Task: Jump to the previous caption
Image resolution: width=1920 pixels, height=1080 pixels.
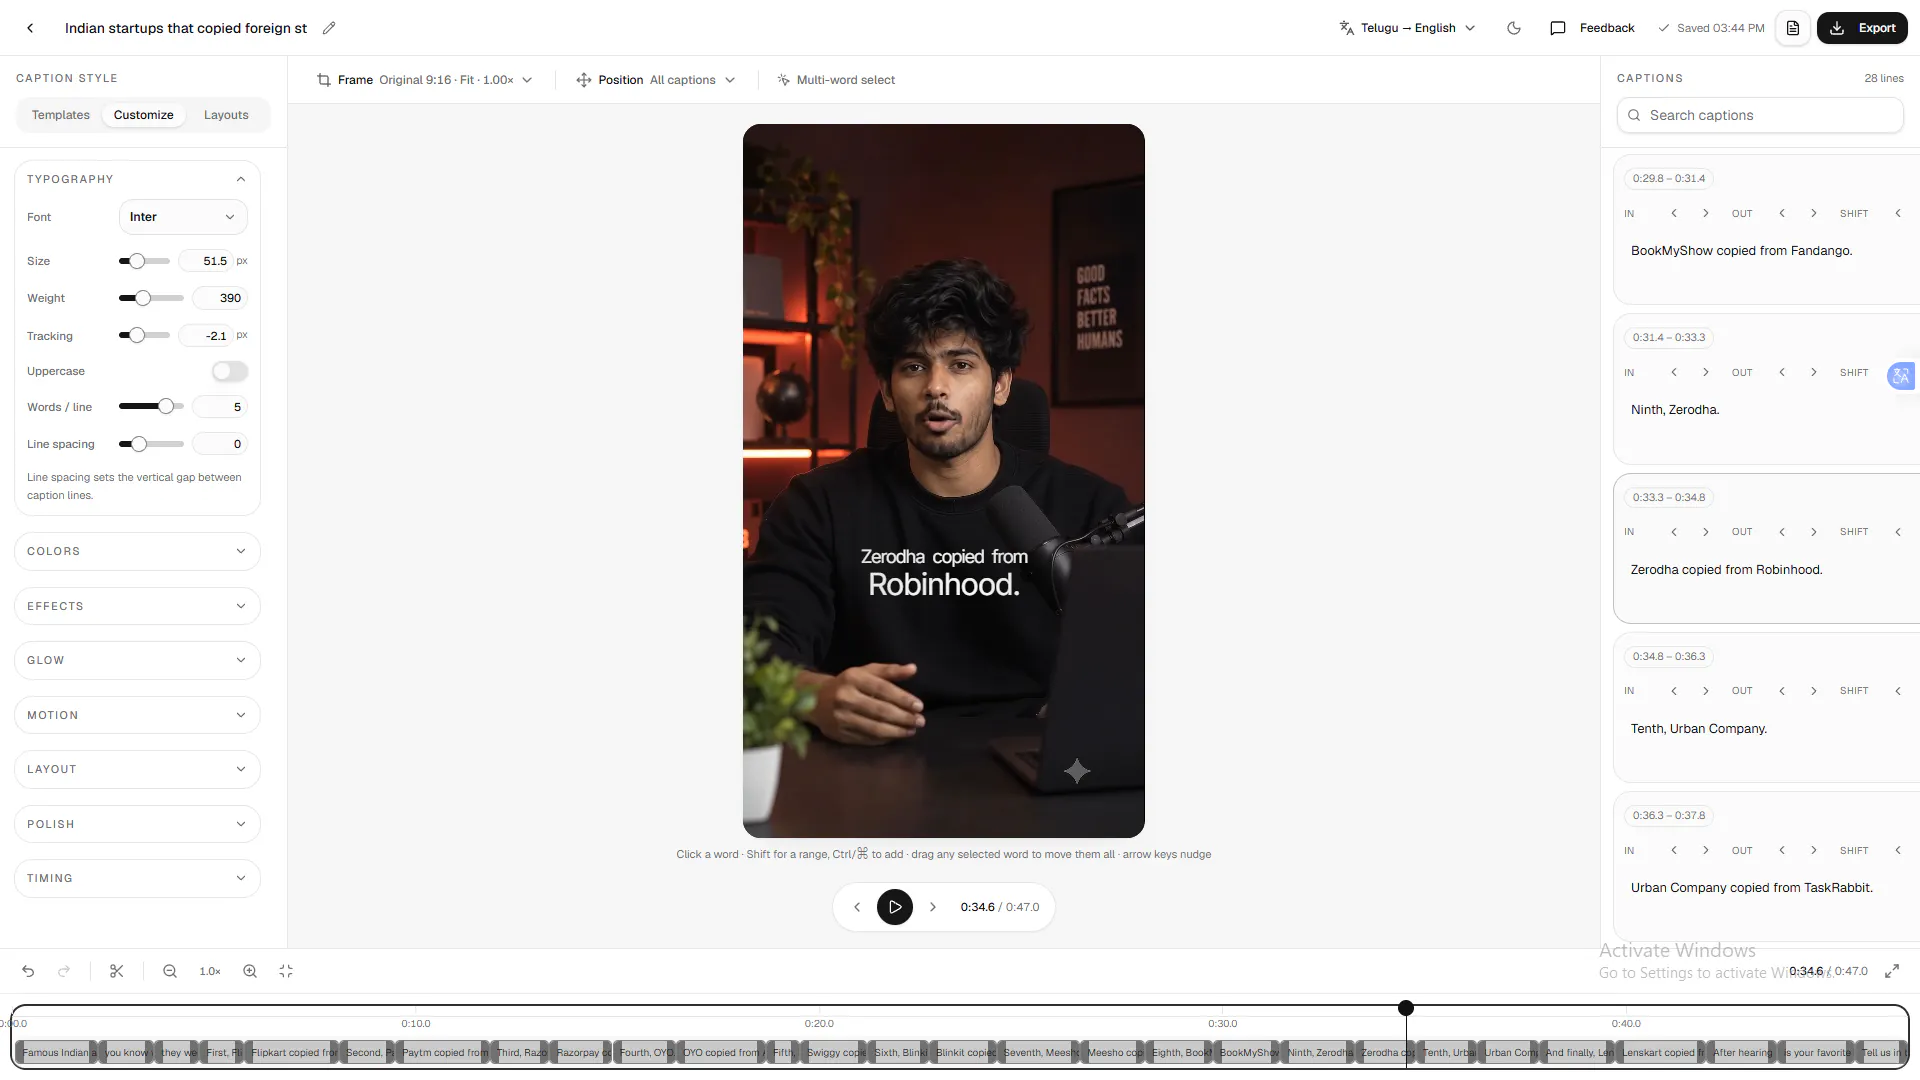Action: [x=857, y=907]
